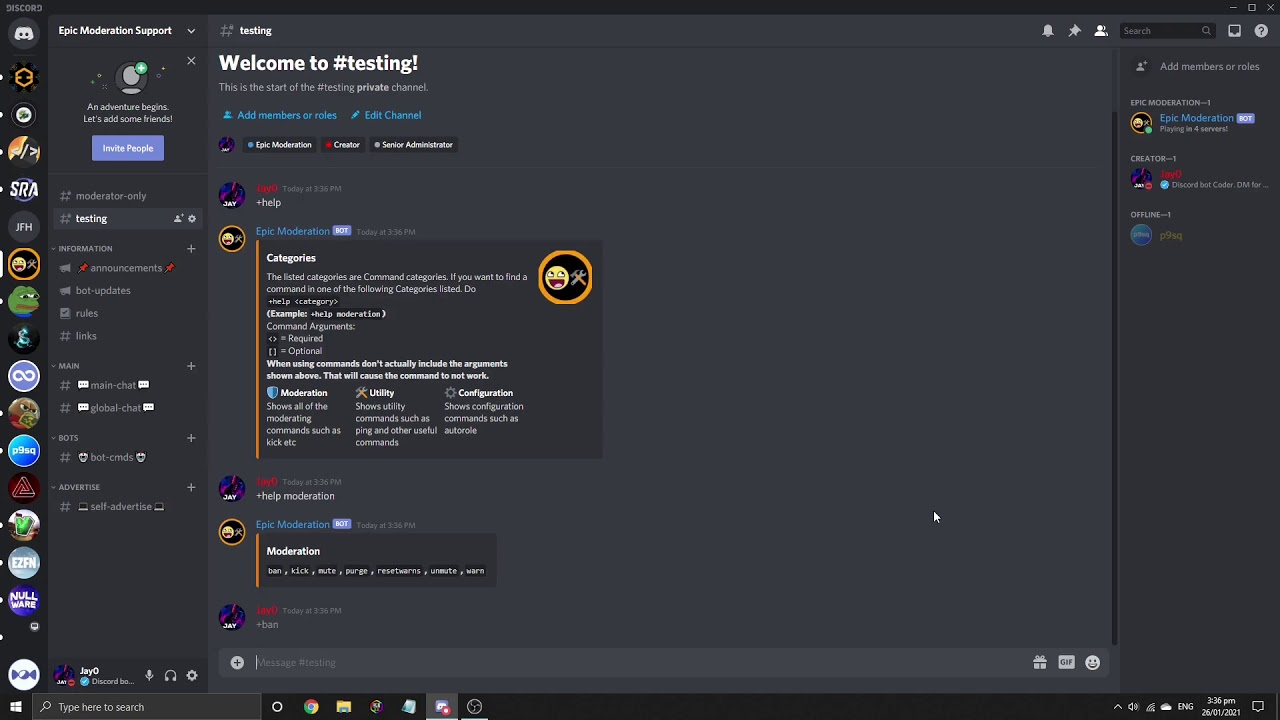Open the JFH server
The image size is (1280, 720).
click(24, 227)
